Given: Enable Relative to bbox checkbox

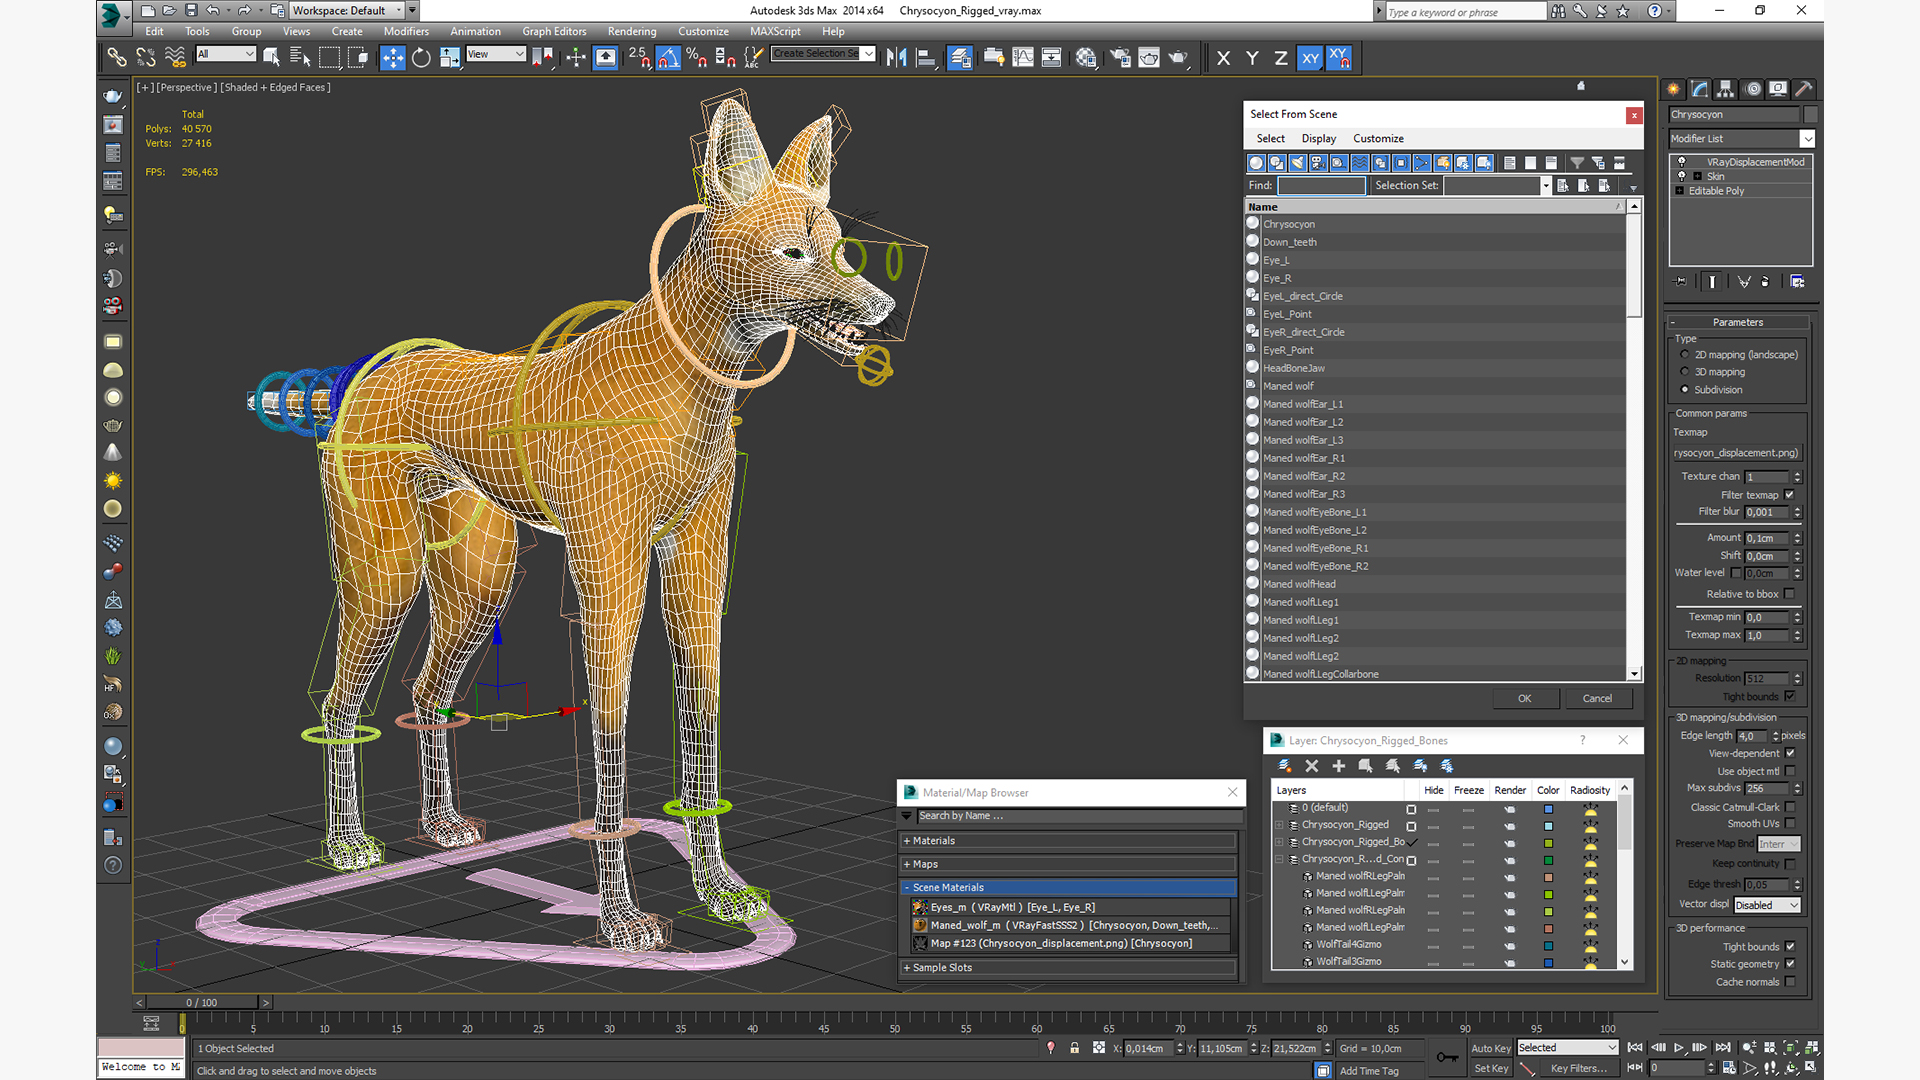Looking at the screenshot, I should [1790, 594].
